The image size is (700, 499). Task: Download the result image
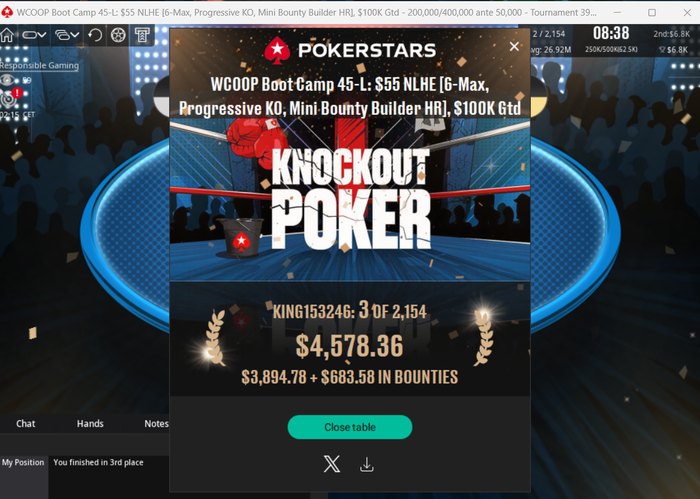coord(367,464)
